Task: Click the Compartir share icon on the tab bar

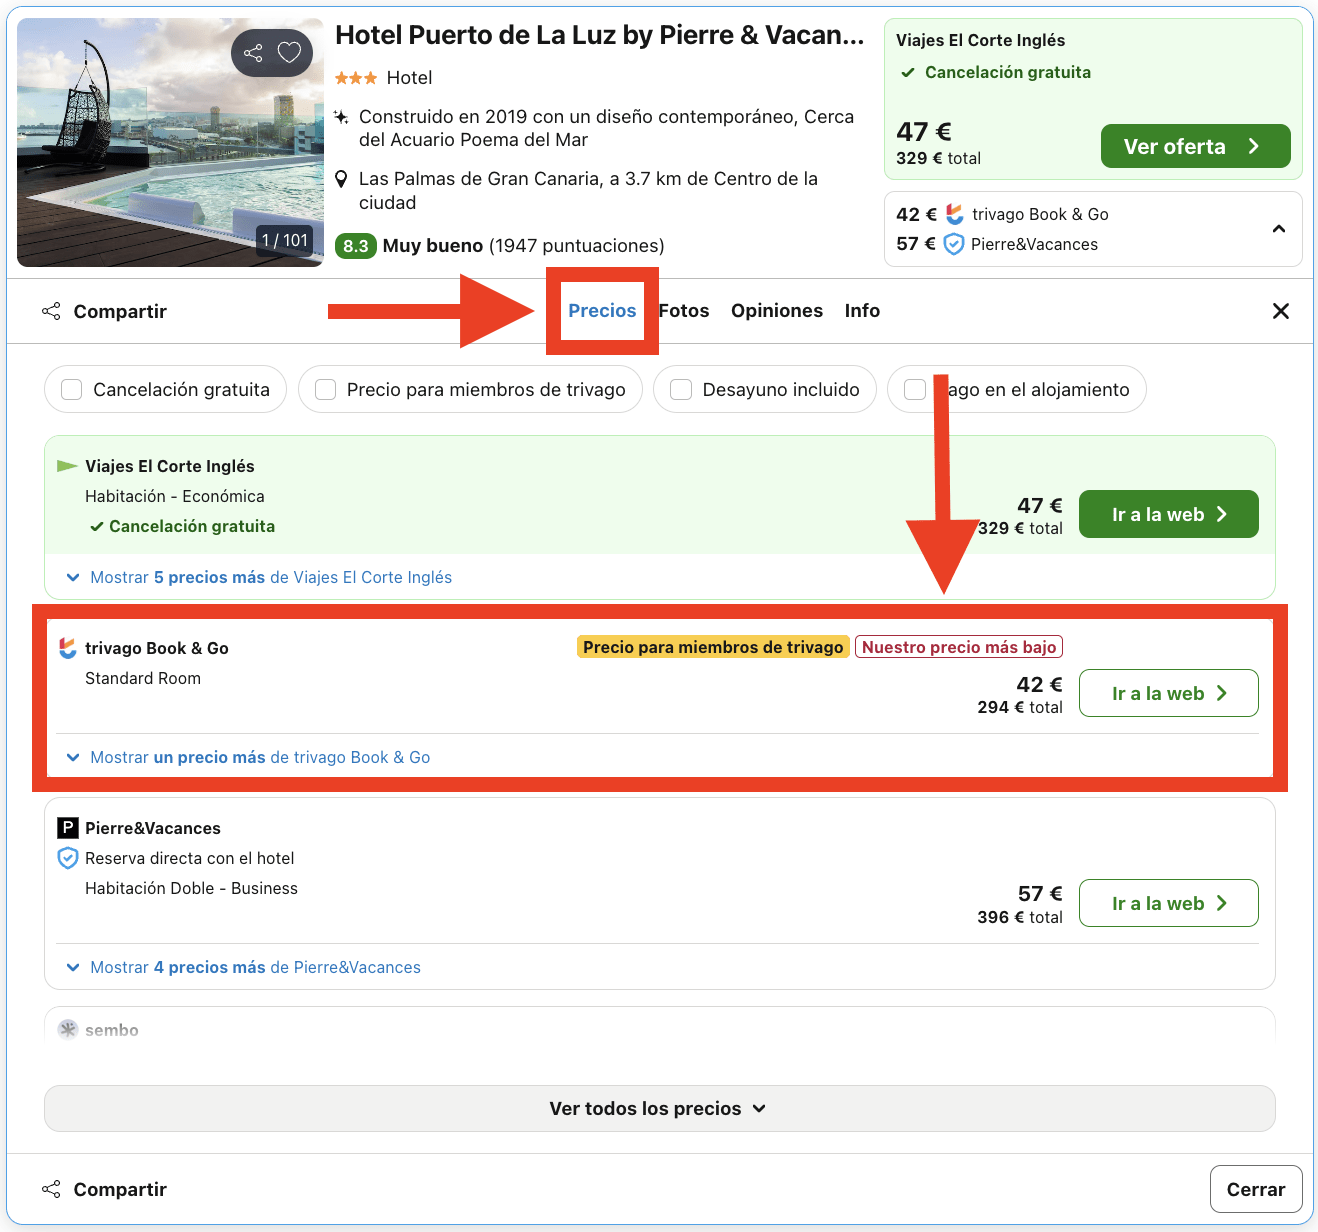Action: (51, 311)
